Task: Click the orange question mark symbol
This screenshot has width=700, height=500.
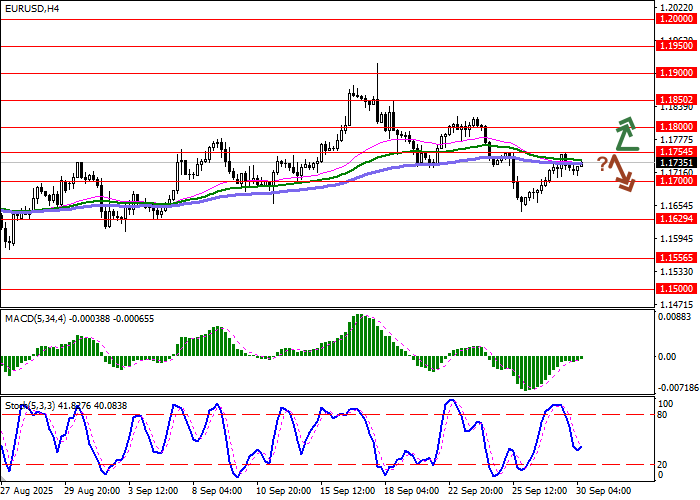Action: [x=602, y=163]
